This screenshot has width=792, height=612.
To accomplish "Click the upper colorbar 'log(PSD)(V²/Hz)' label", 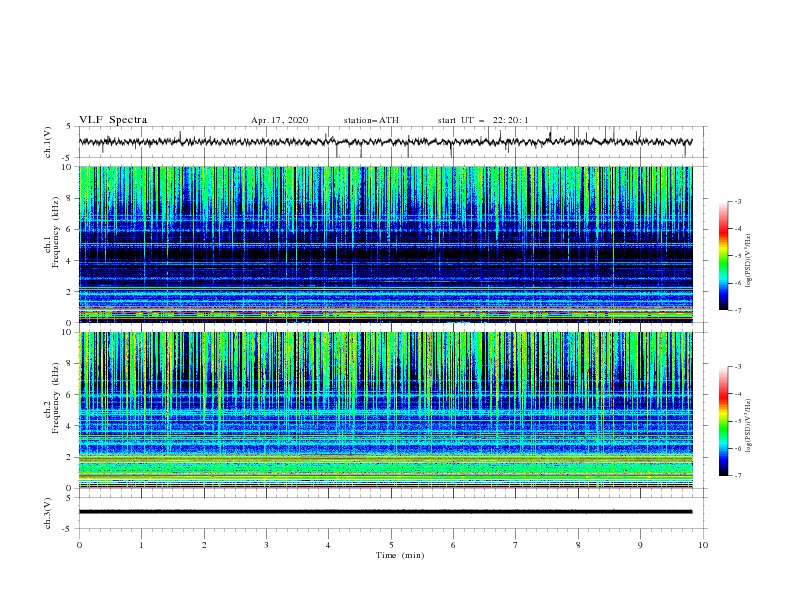I will [749, 261].
